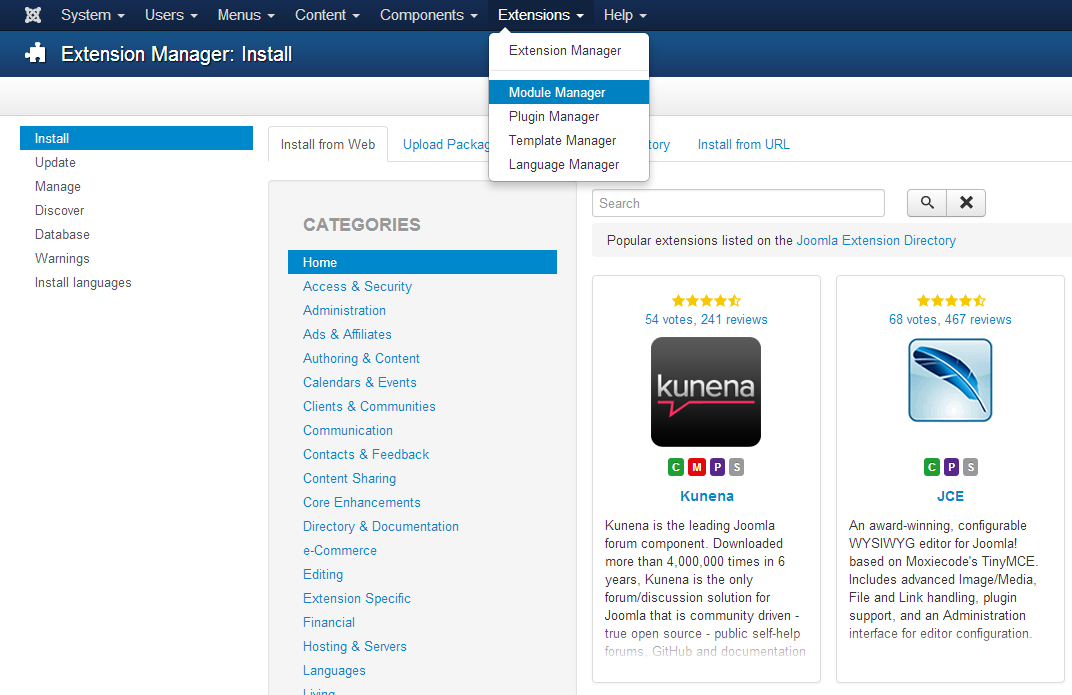Choose Plugin Manager from the dropdown
This screenshot has width=1072, height=695.
click(569, 116)
